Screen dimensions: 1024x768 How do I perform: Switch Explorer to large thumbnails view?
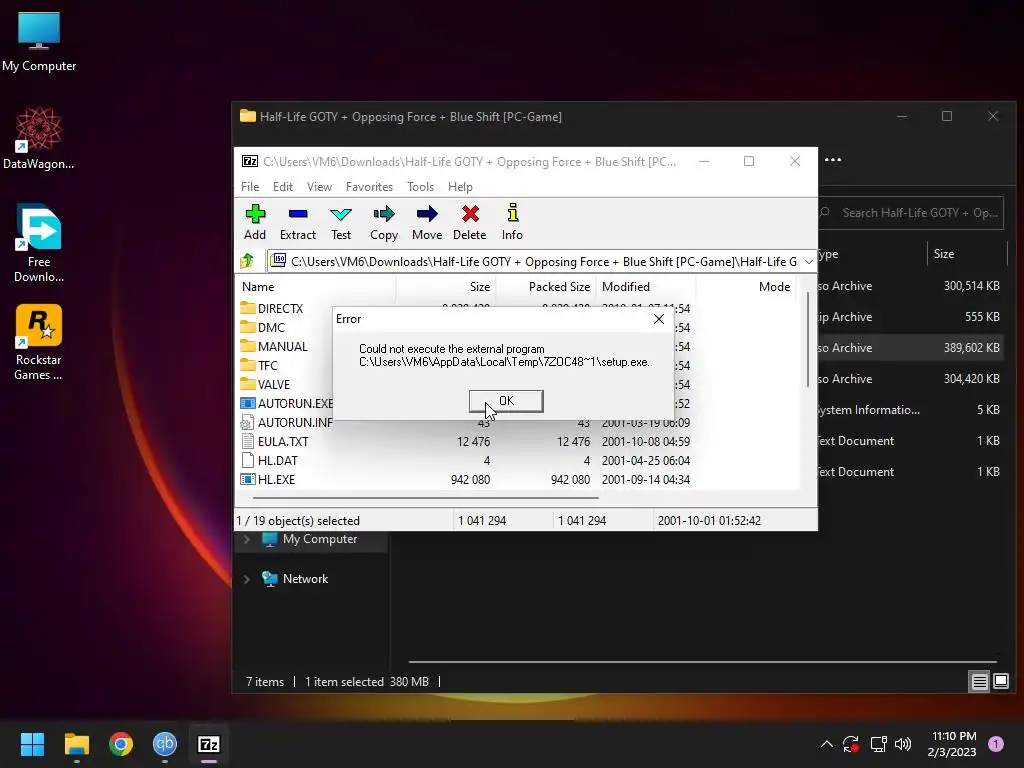click(1000, 682)
